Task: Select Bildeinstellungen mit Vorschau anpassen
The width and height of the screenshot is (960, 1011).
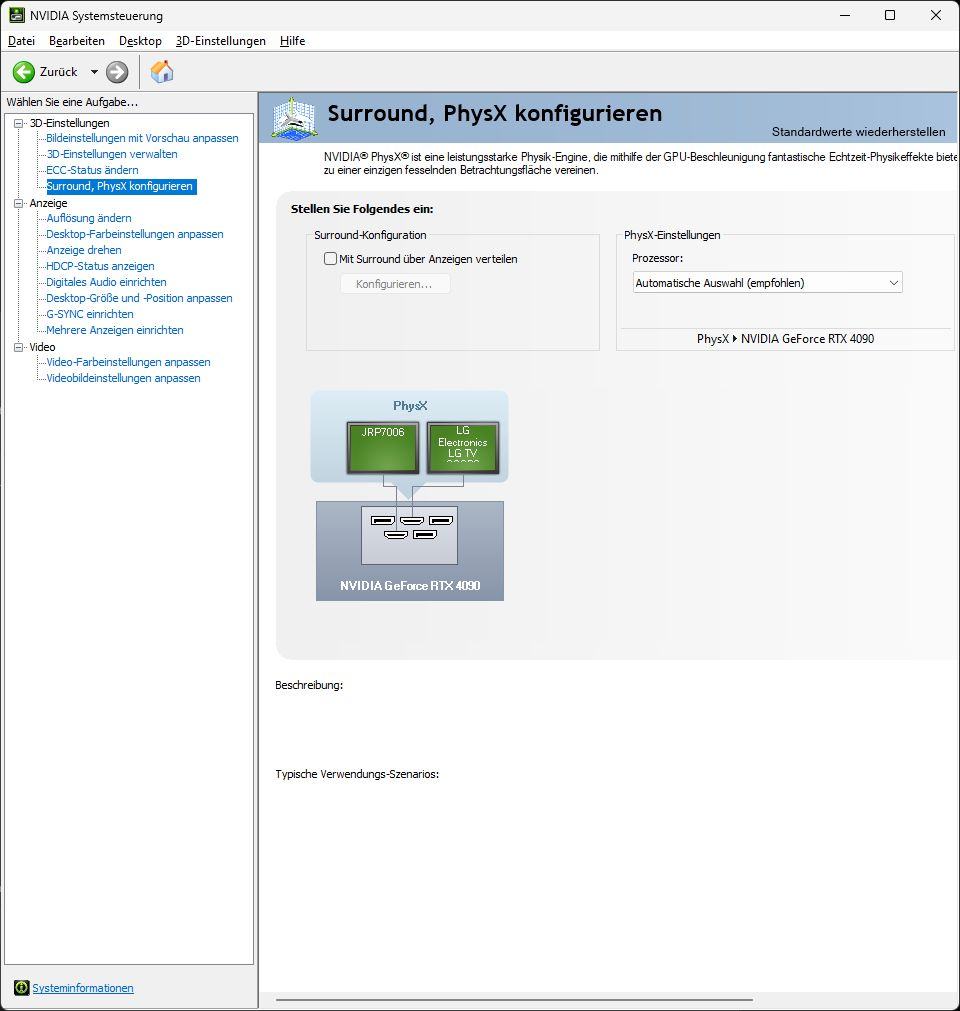Action: (142, 138)
